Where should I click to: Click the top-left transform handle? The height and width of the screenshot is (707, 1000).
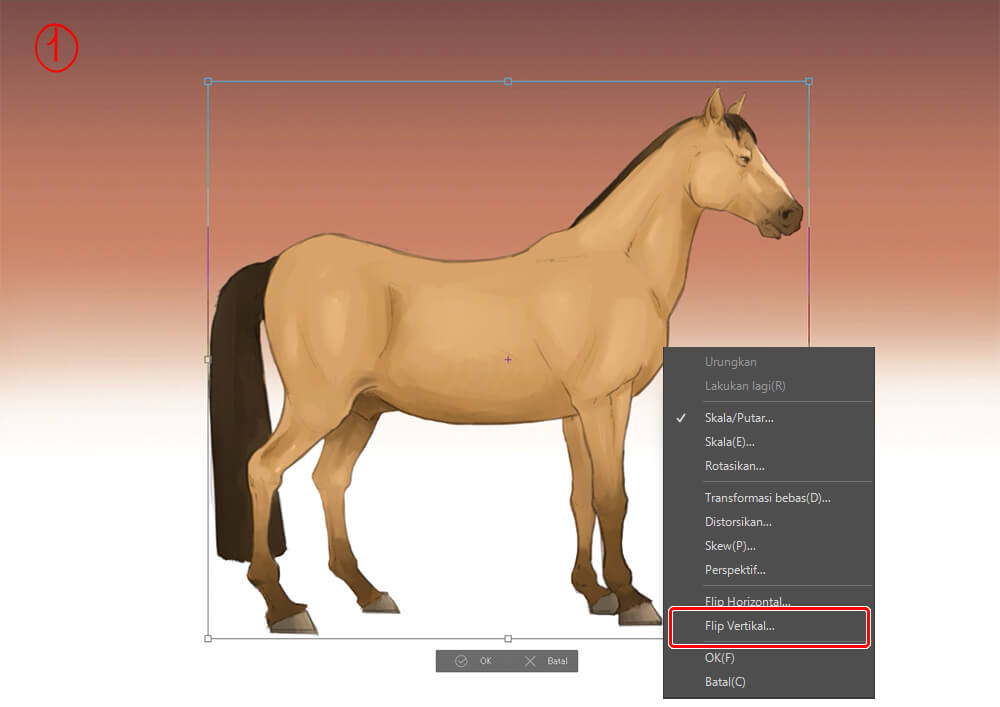(x=208, y=81)
